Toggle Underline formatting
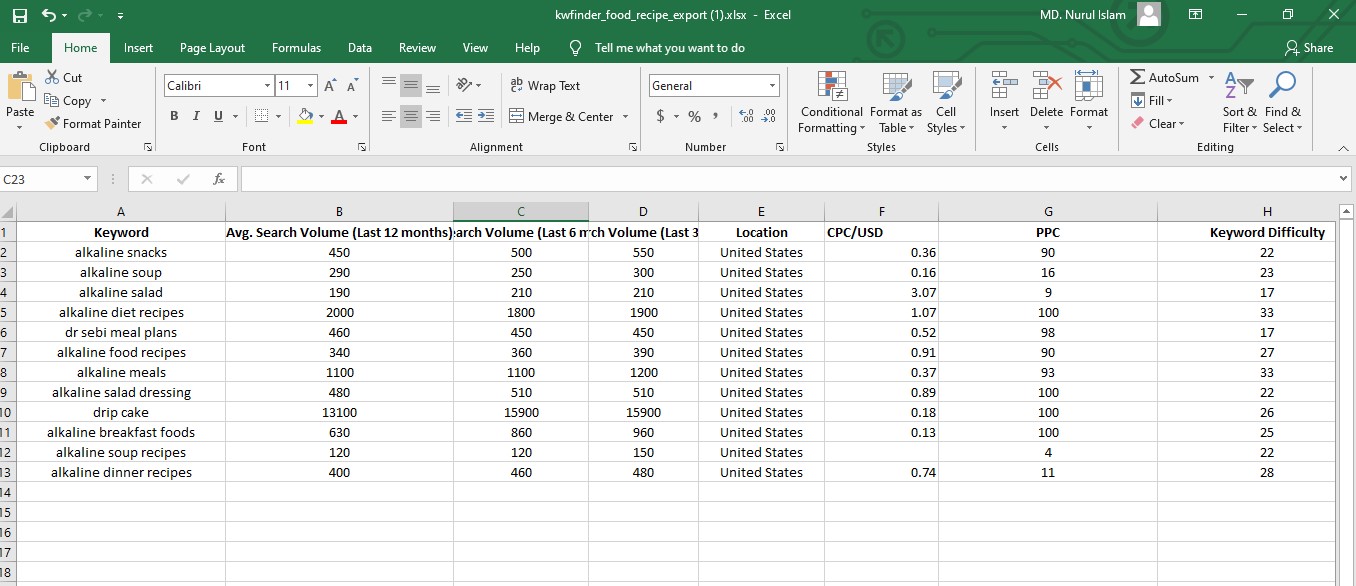Image resolution: width=1356 pixels, height=586 pixels. click(217, 116)
